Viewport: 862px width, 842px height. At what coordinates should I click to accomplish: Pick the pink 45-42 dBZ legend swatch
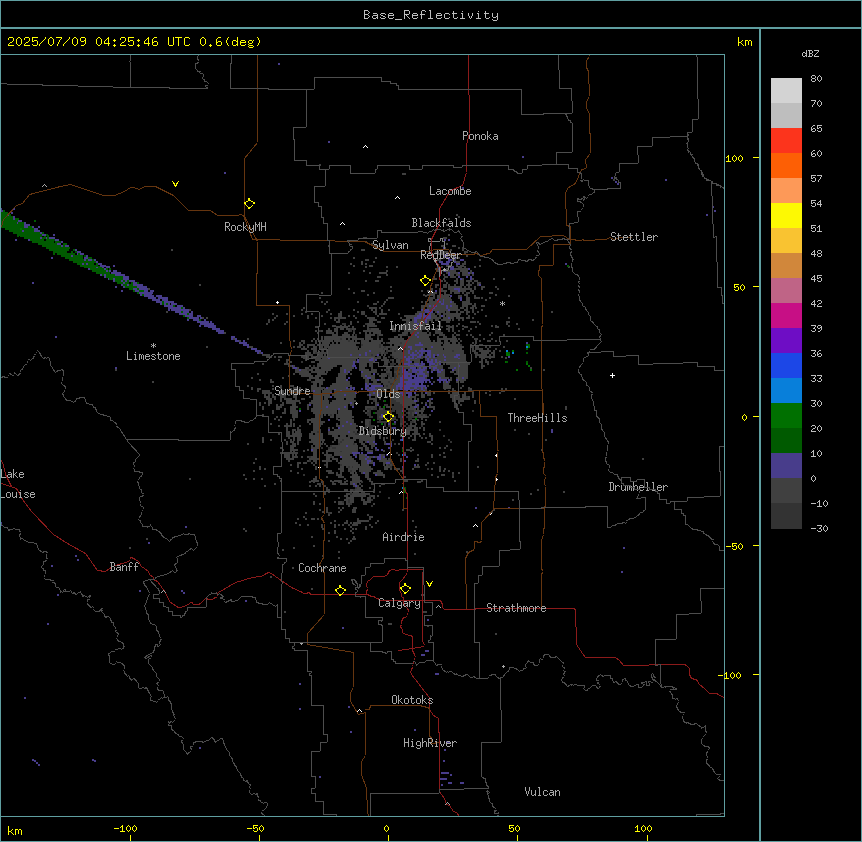click(786, 291)
